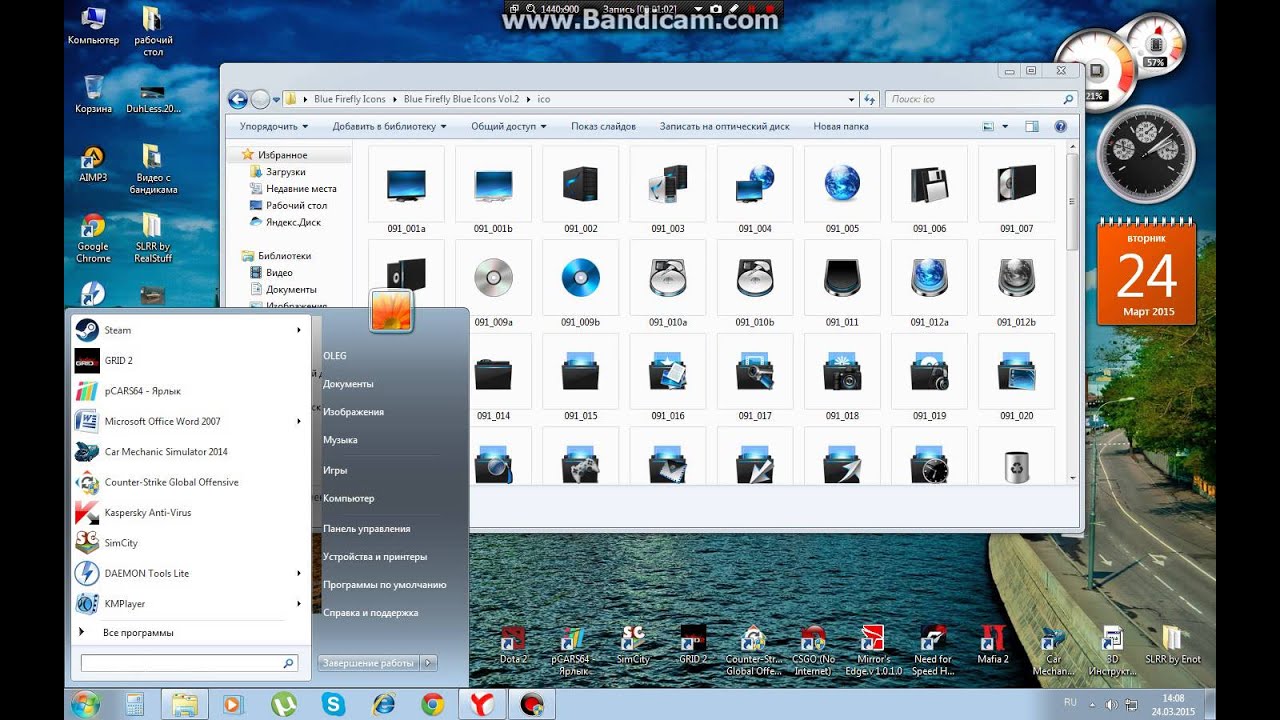This screenshot has width=1280, height=720.
Task: Open Explorer help question mark icon
Action: [1060, 127]
